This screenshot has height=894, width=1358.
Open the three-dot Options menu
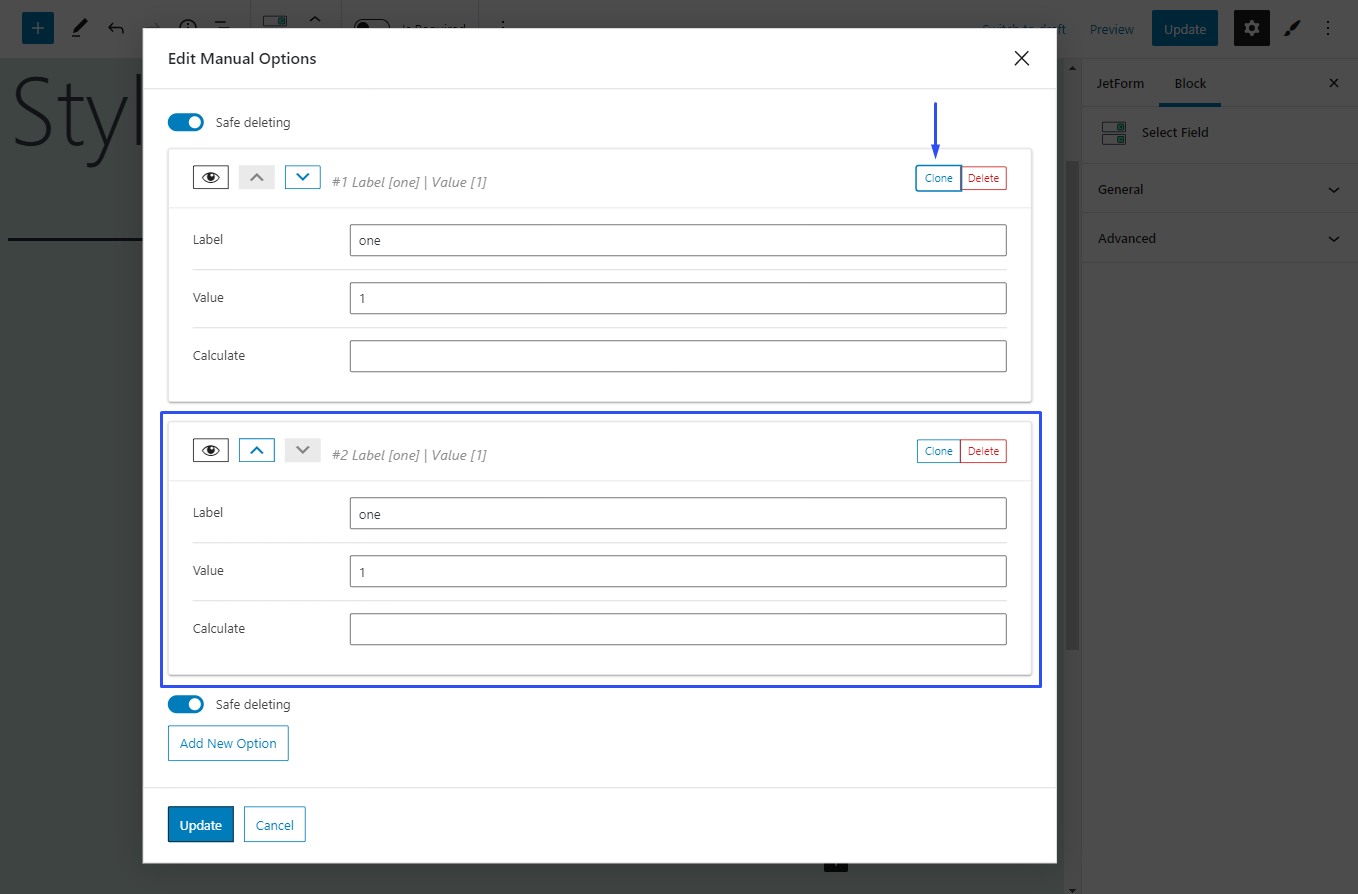point(1328,28)
